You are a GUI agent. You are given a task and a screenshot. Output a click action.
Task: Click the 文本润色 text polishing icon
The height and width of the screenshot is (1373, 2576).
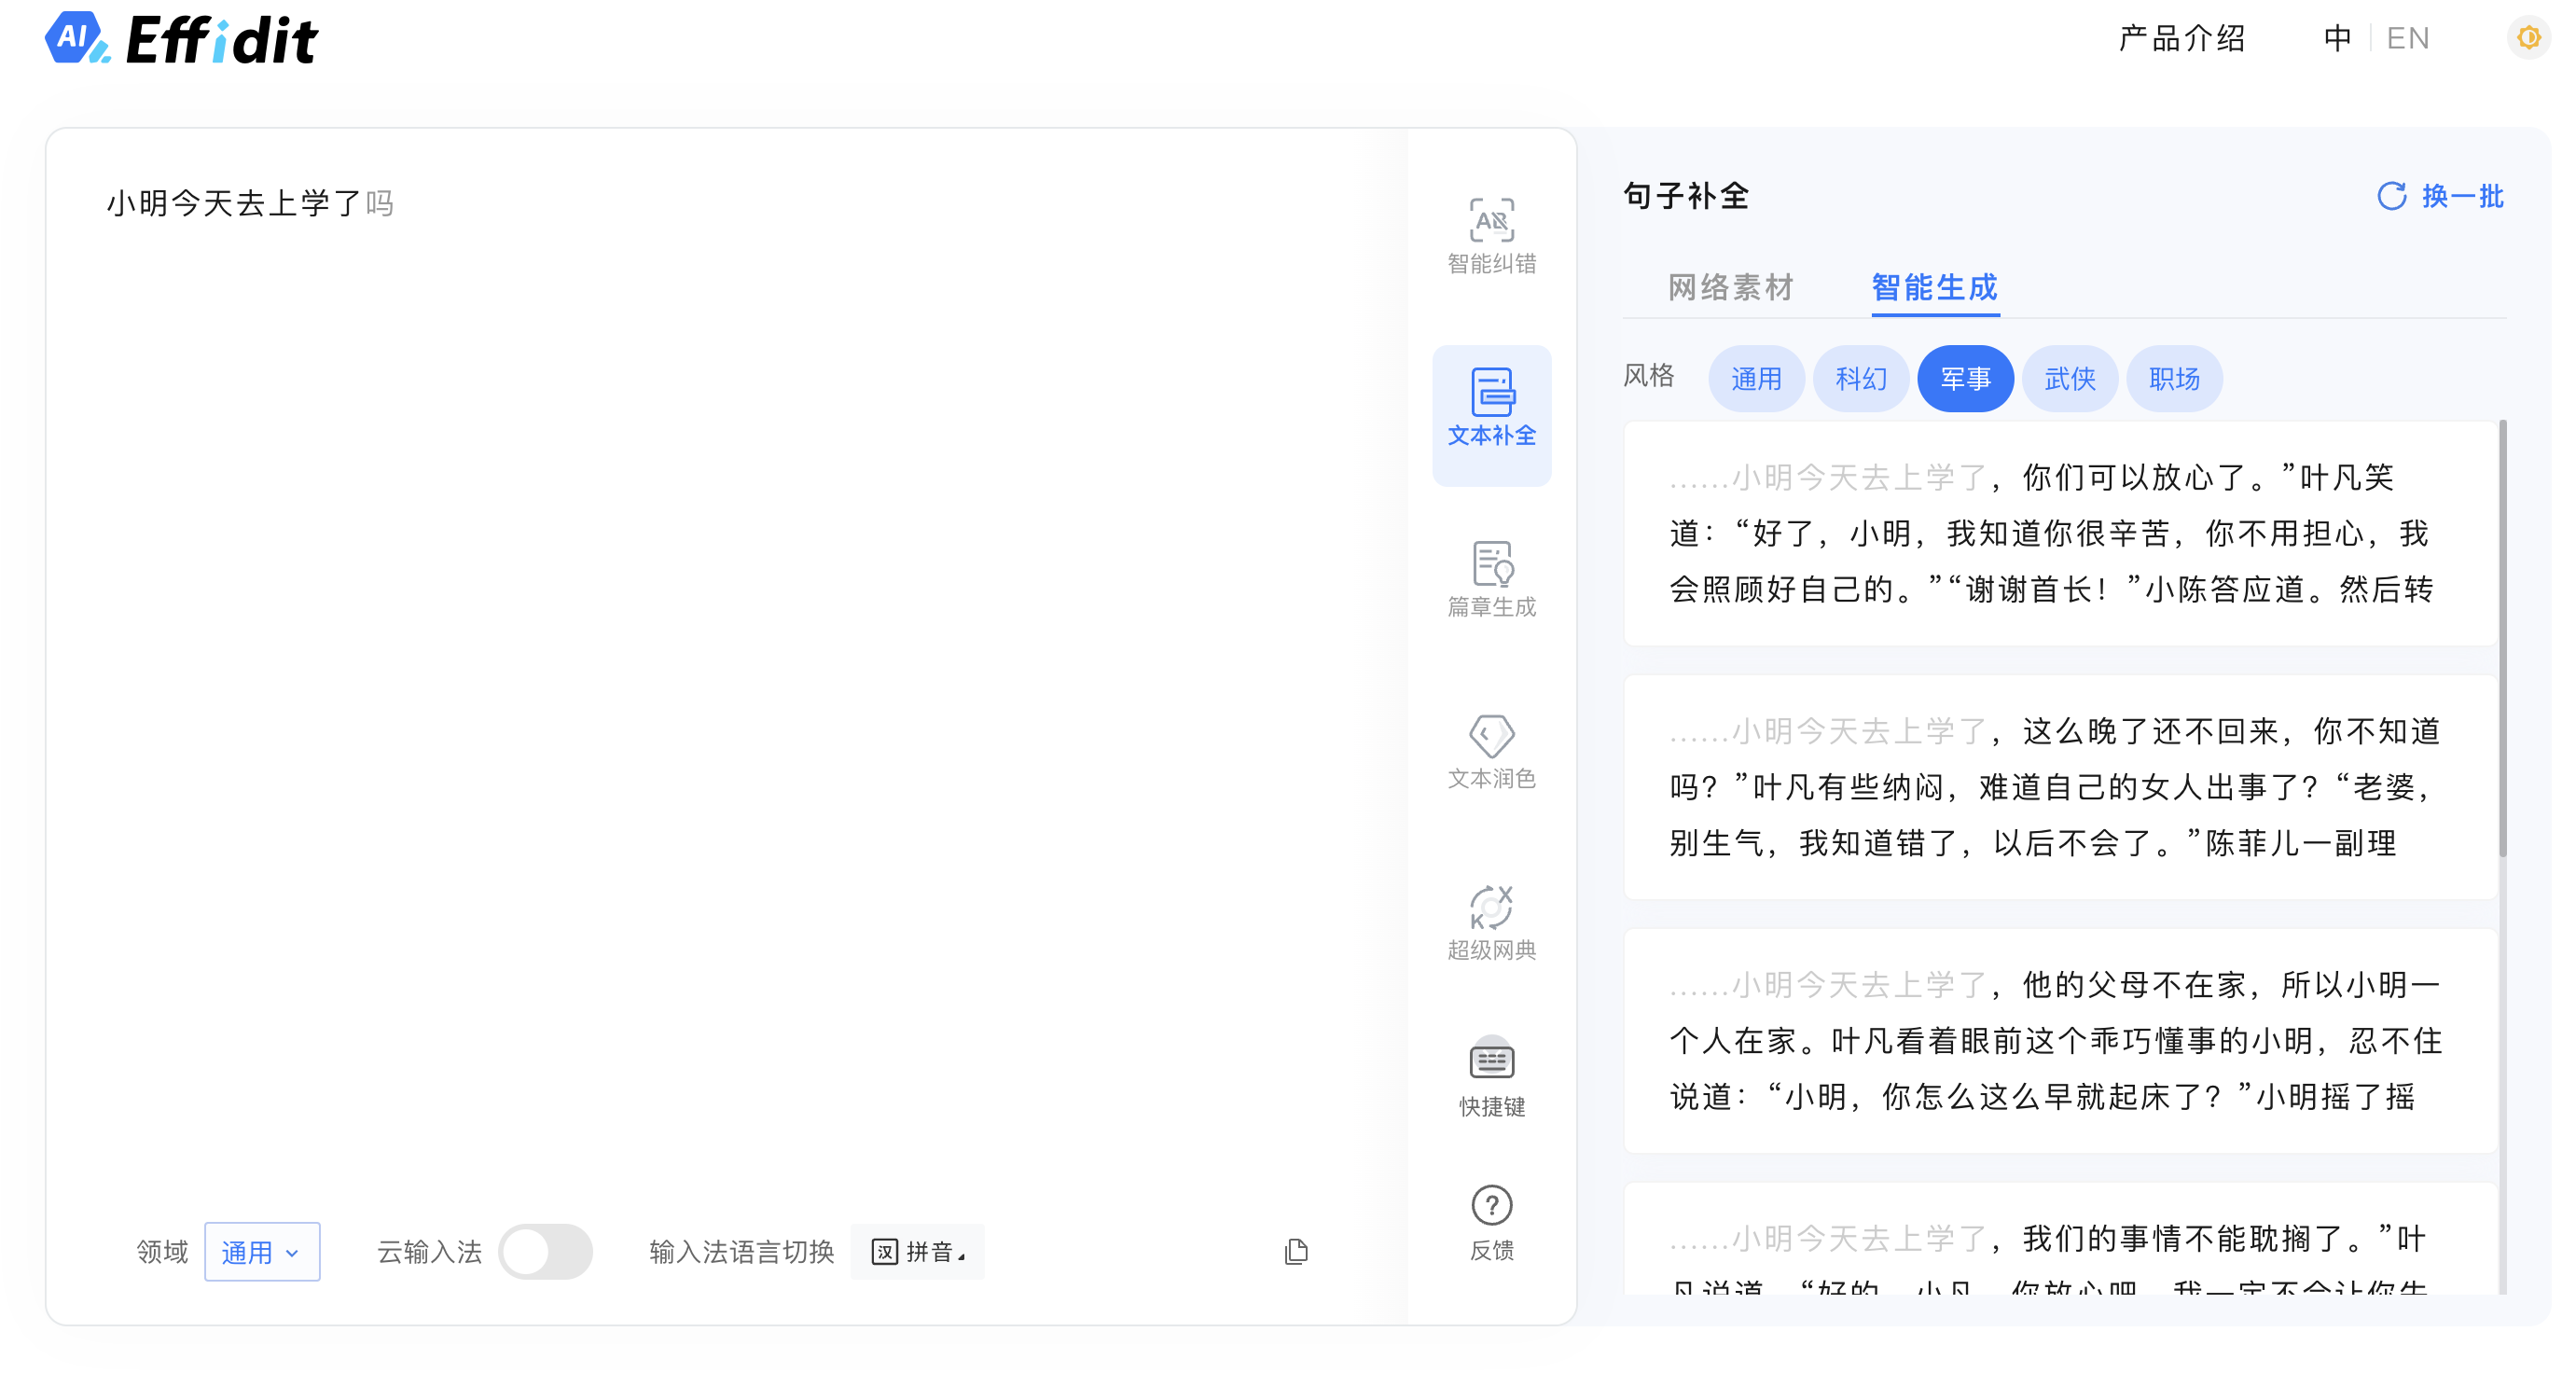click(1491, 751)
